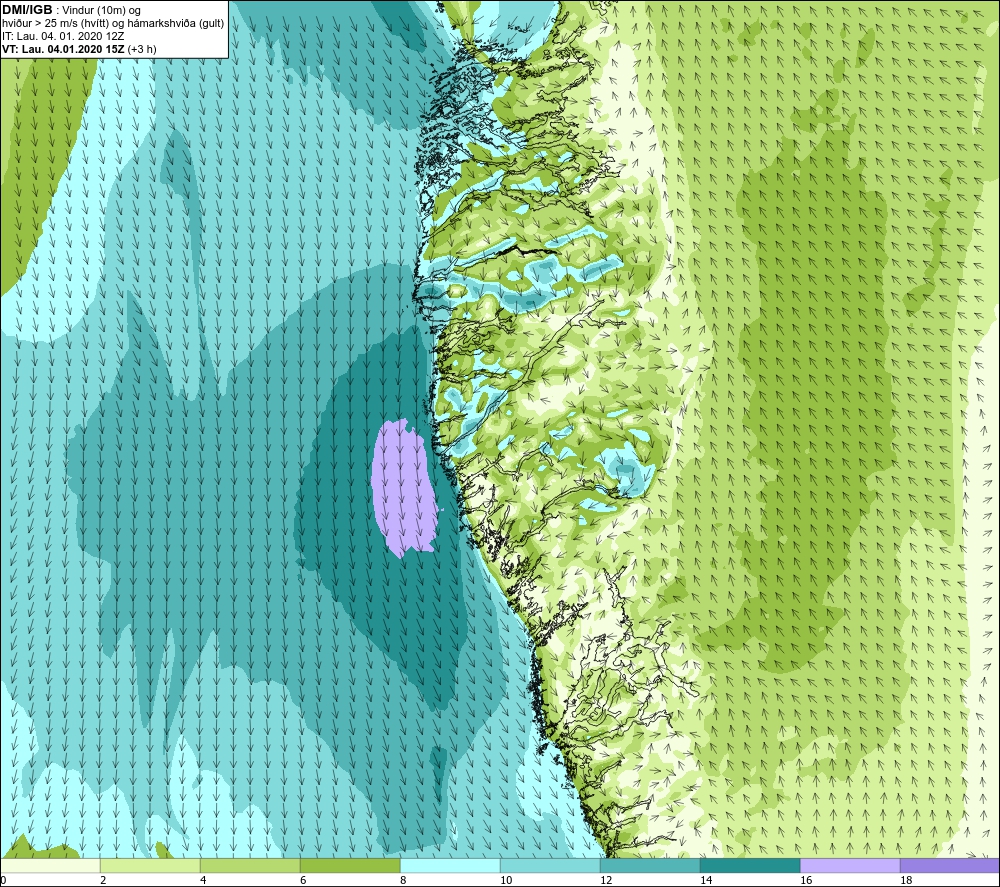Click the legend label '16'
This screenshot has height=887, width=1000.
806,881
